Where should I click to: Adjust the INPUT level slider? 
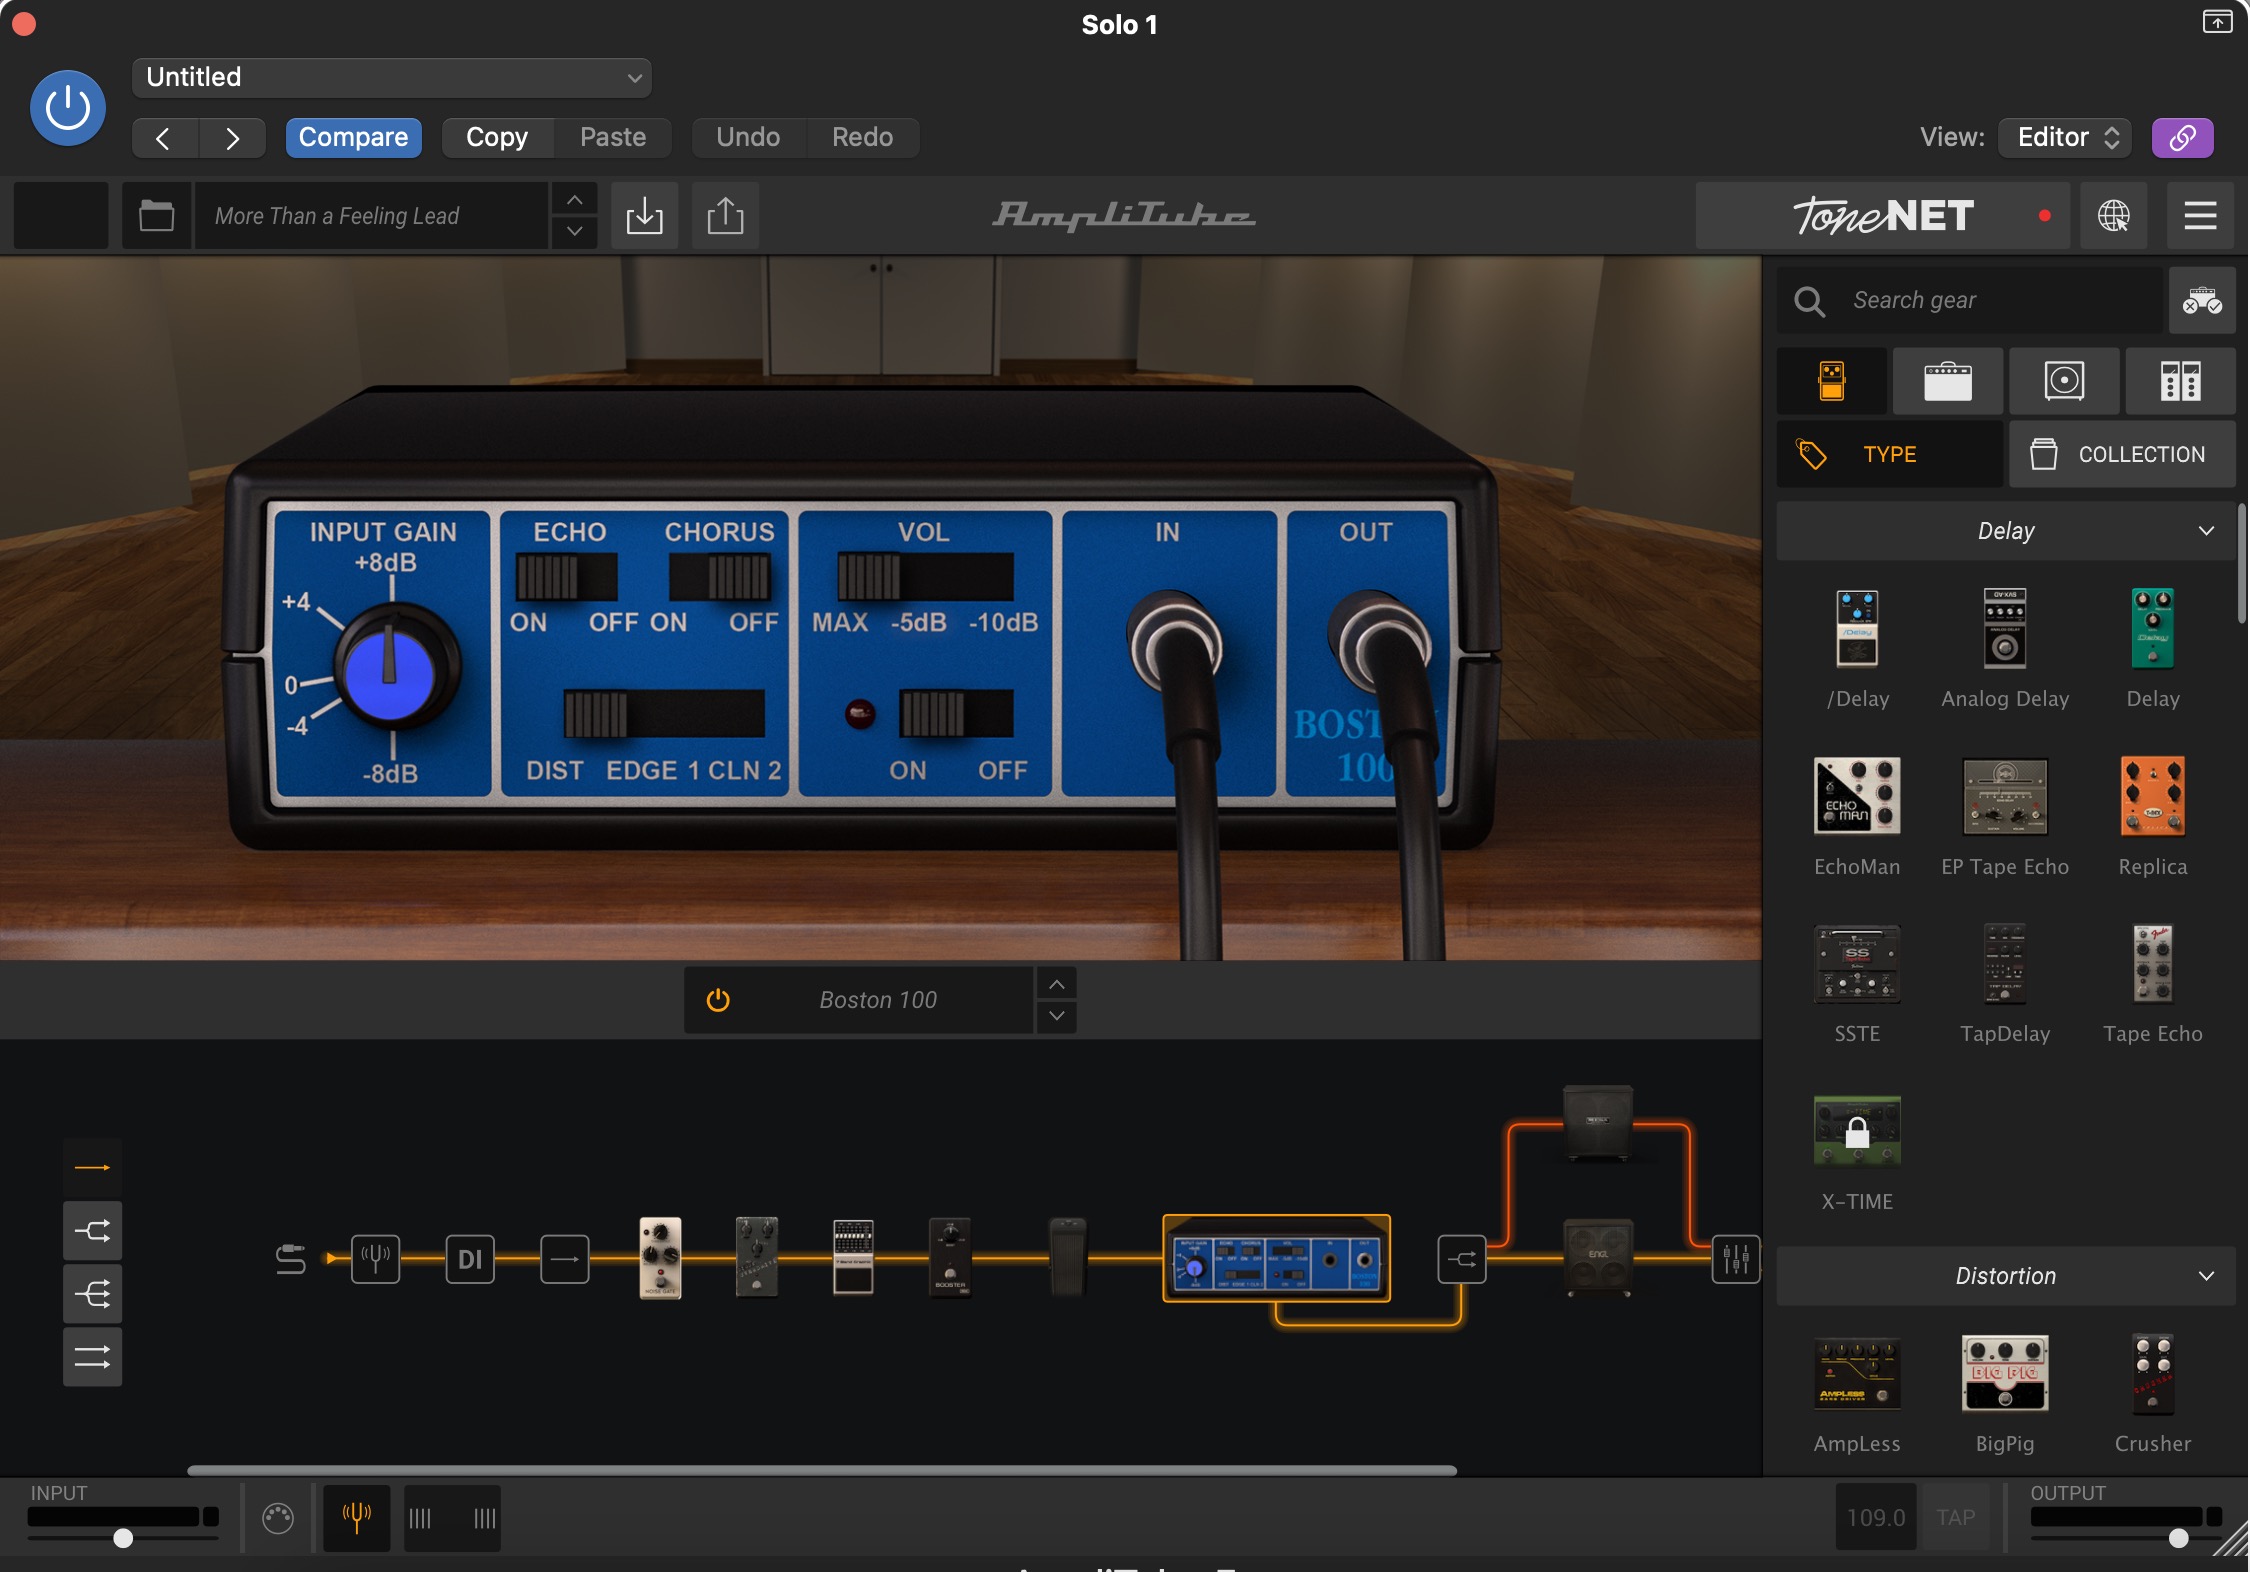point(123,1538)
